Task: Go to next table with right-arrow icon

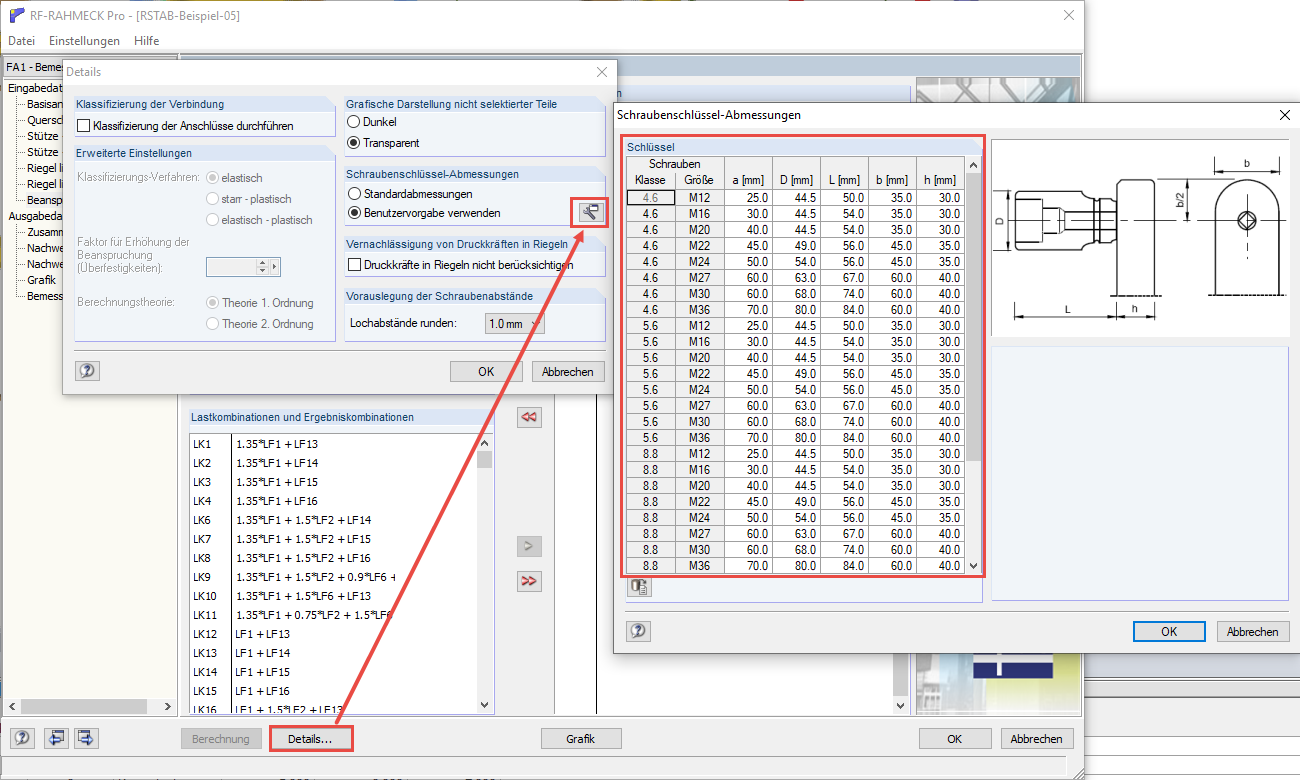Action: click(86, 738)
